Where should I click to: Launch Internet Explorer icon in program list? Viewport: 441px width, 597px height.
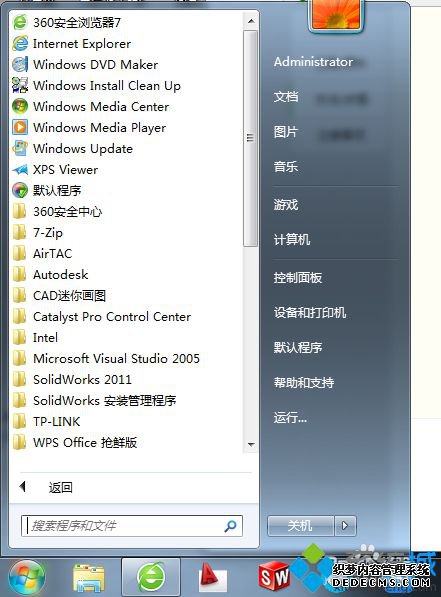pyautogui.click(x=20, y=43)
